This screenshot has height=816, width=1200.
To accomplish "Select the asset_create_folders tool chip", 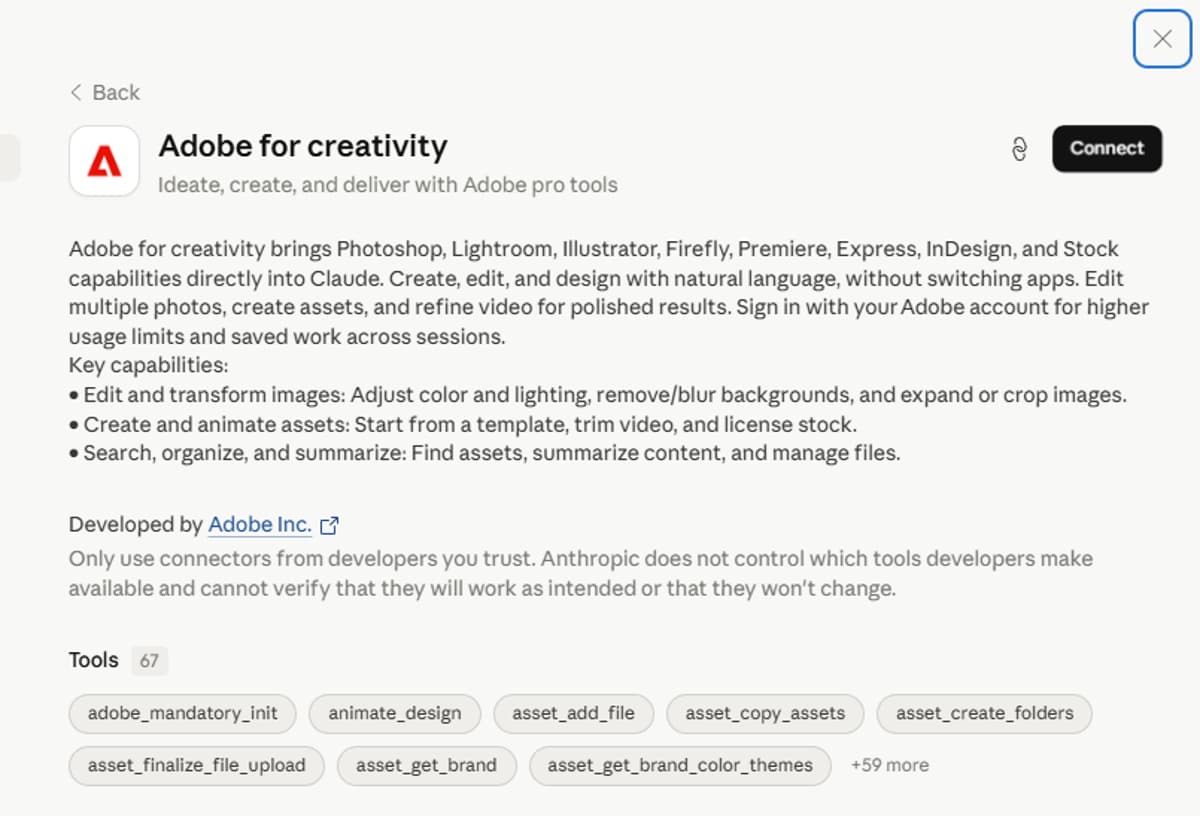I will [x=985, y=714].
